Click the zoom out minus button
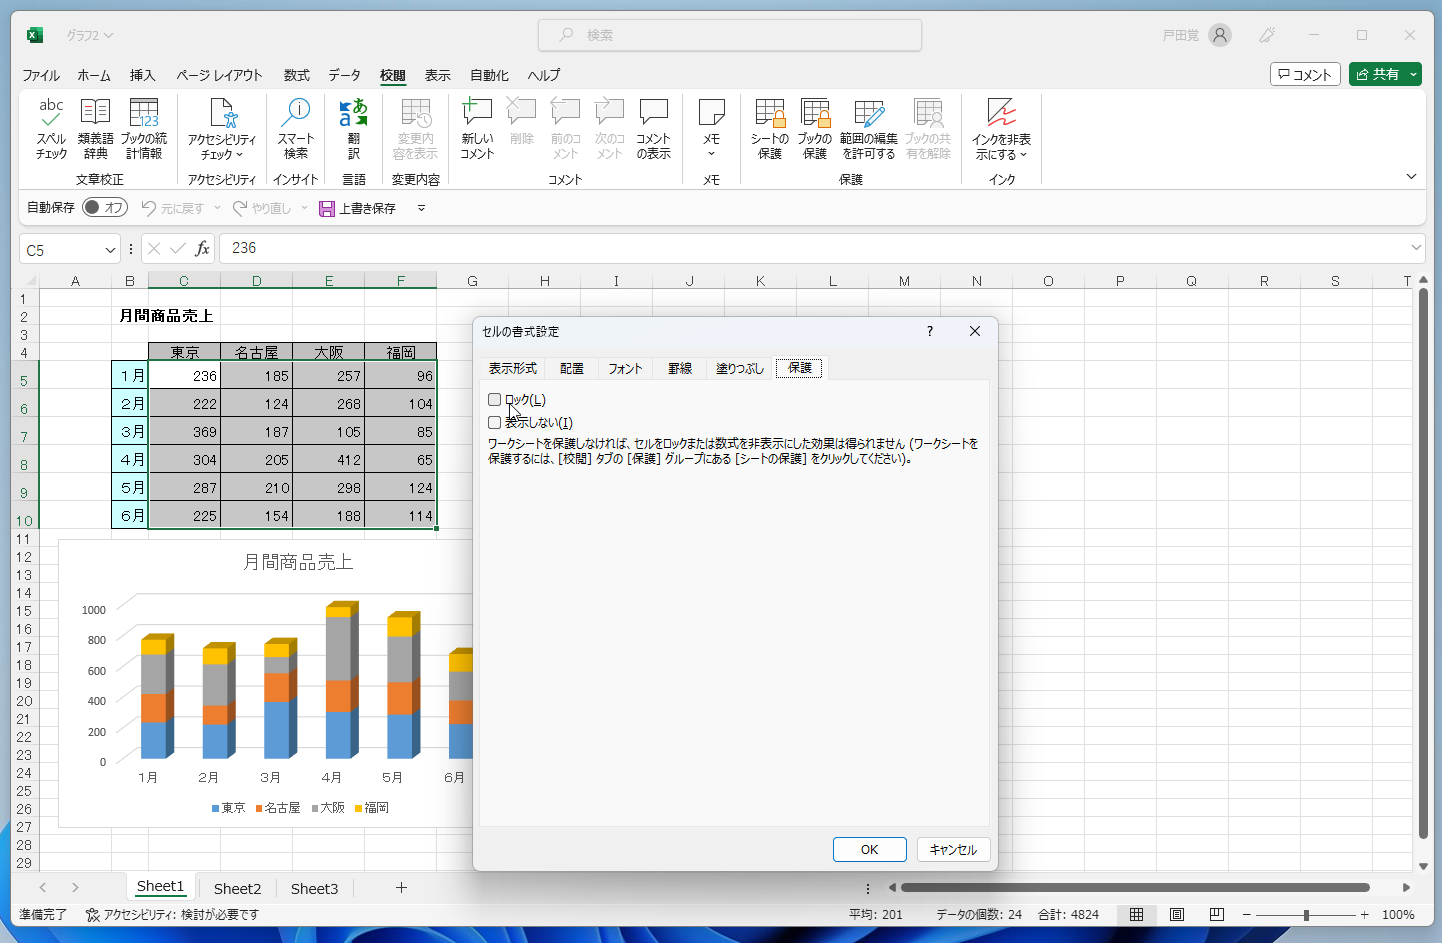Image resolution: width=1442 pixels, height=943 pixels. (x=1246, y=914)
